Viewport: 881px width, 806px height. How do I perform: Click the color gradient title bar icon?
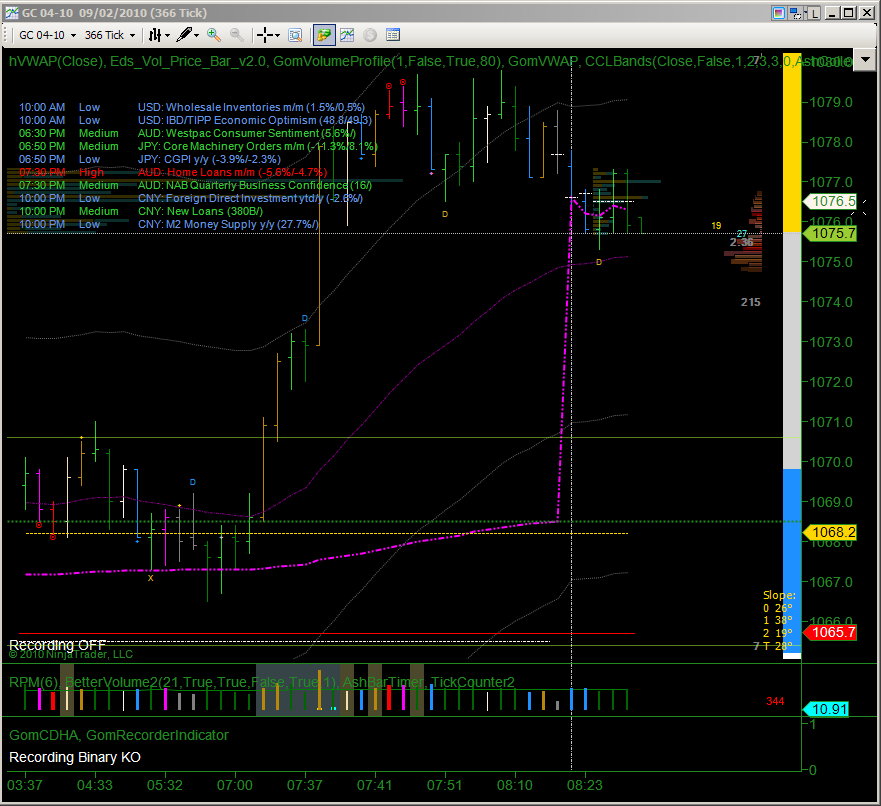click(x=779, y=12)
